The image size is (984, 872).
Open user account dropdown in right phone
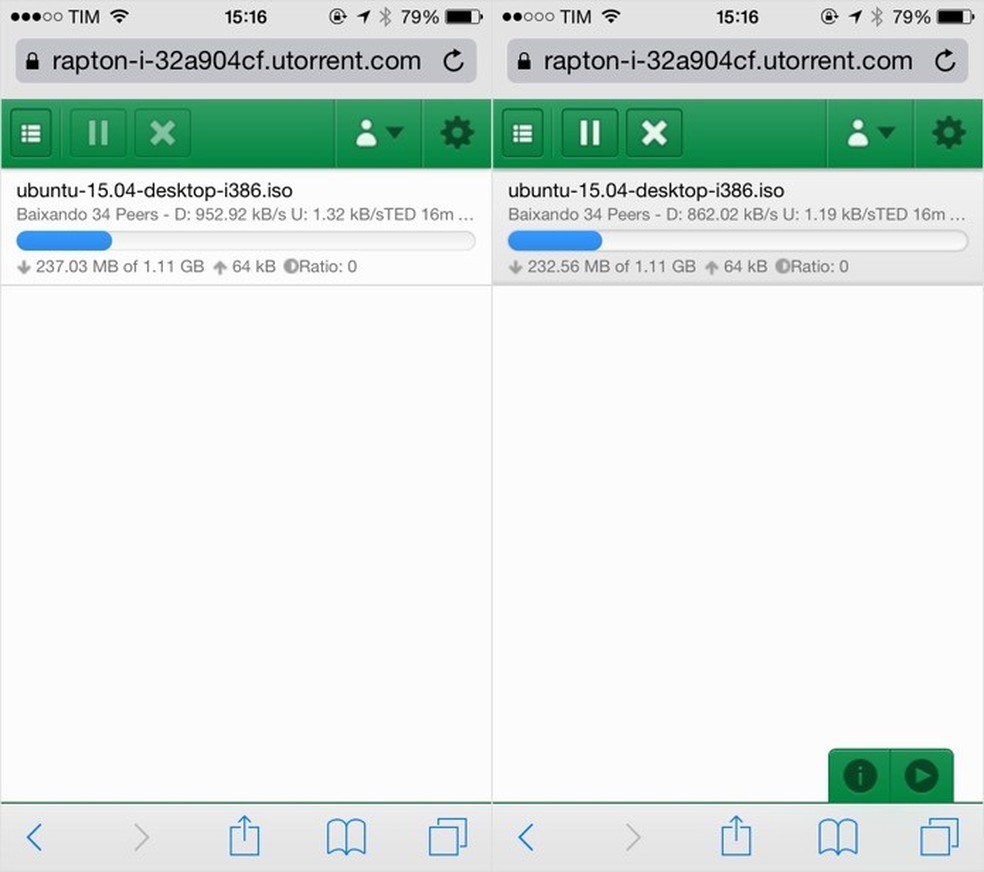tap(870, 133)
